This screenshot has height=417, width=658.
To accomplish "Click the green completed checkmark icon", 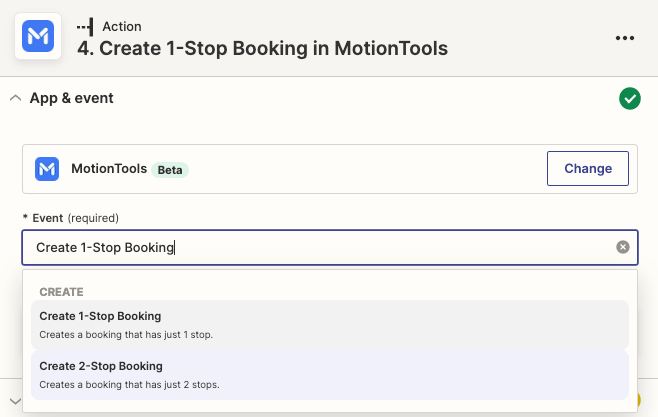I will click(629, 99).
